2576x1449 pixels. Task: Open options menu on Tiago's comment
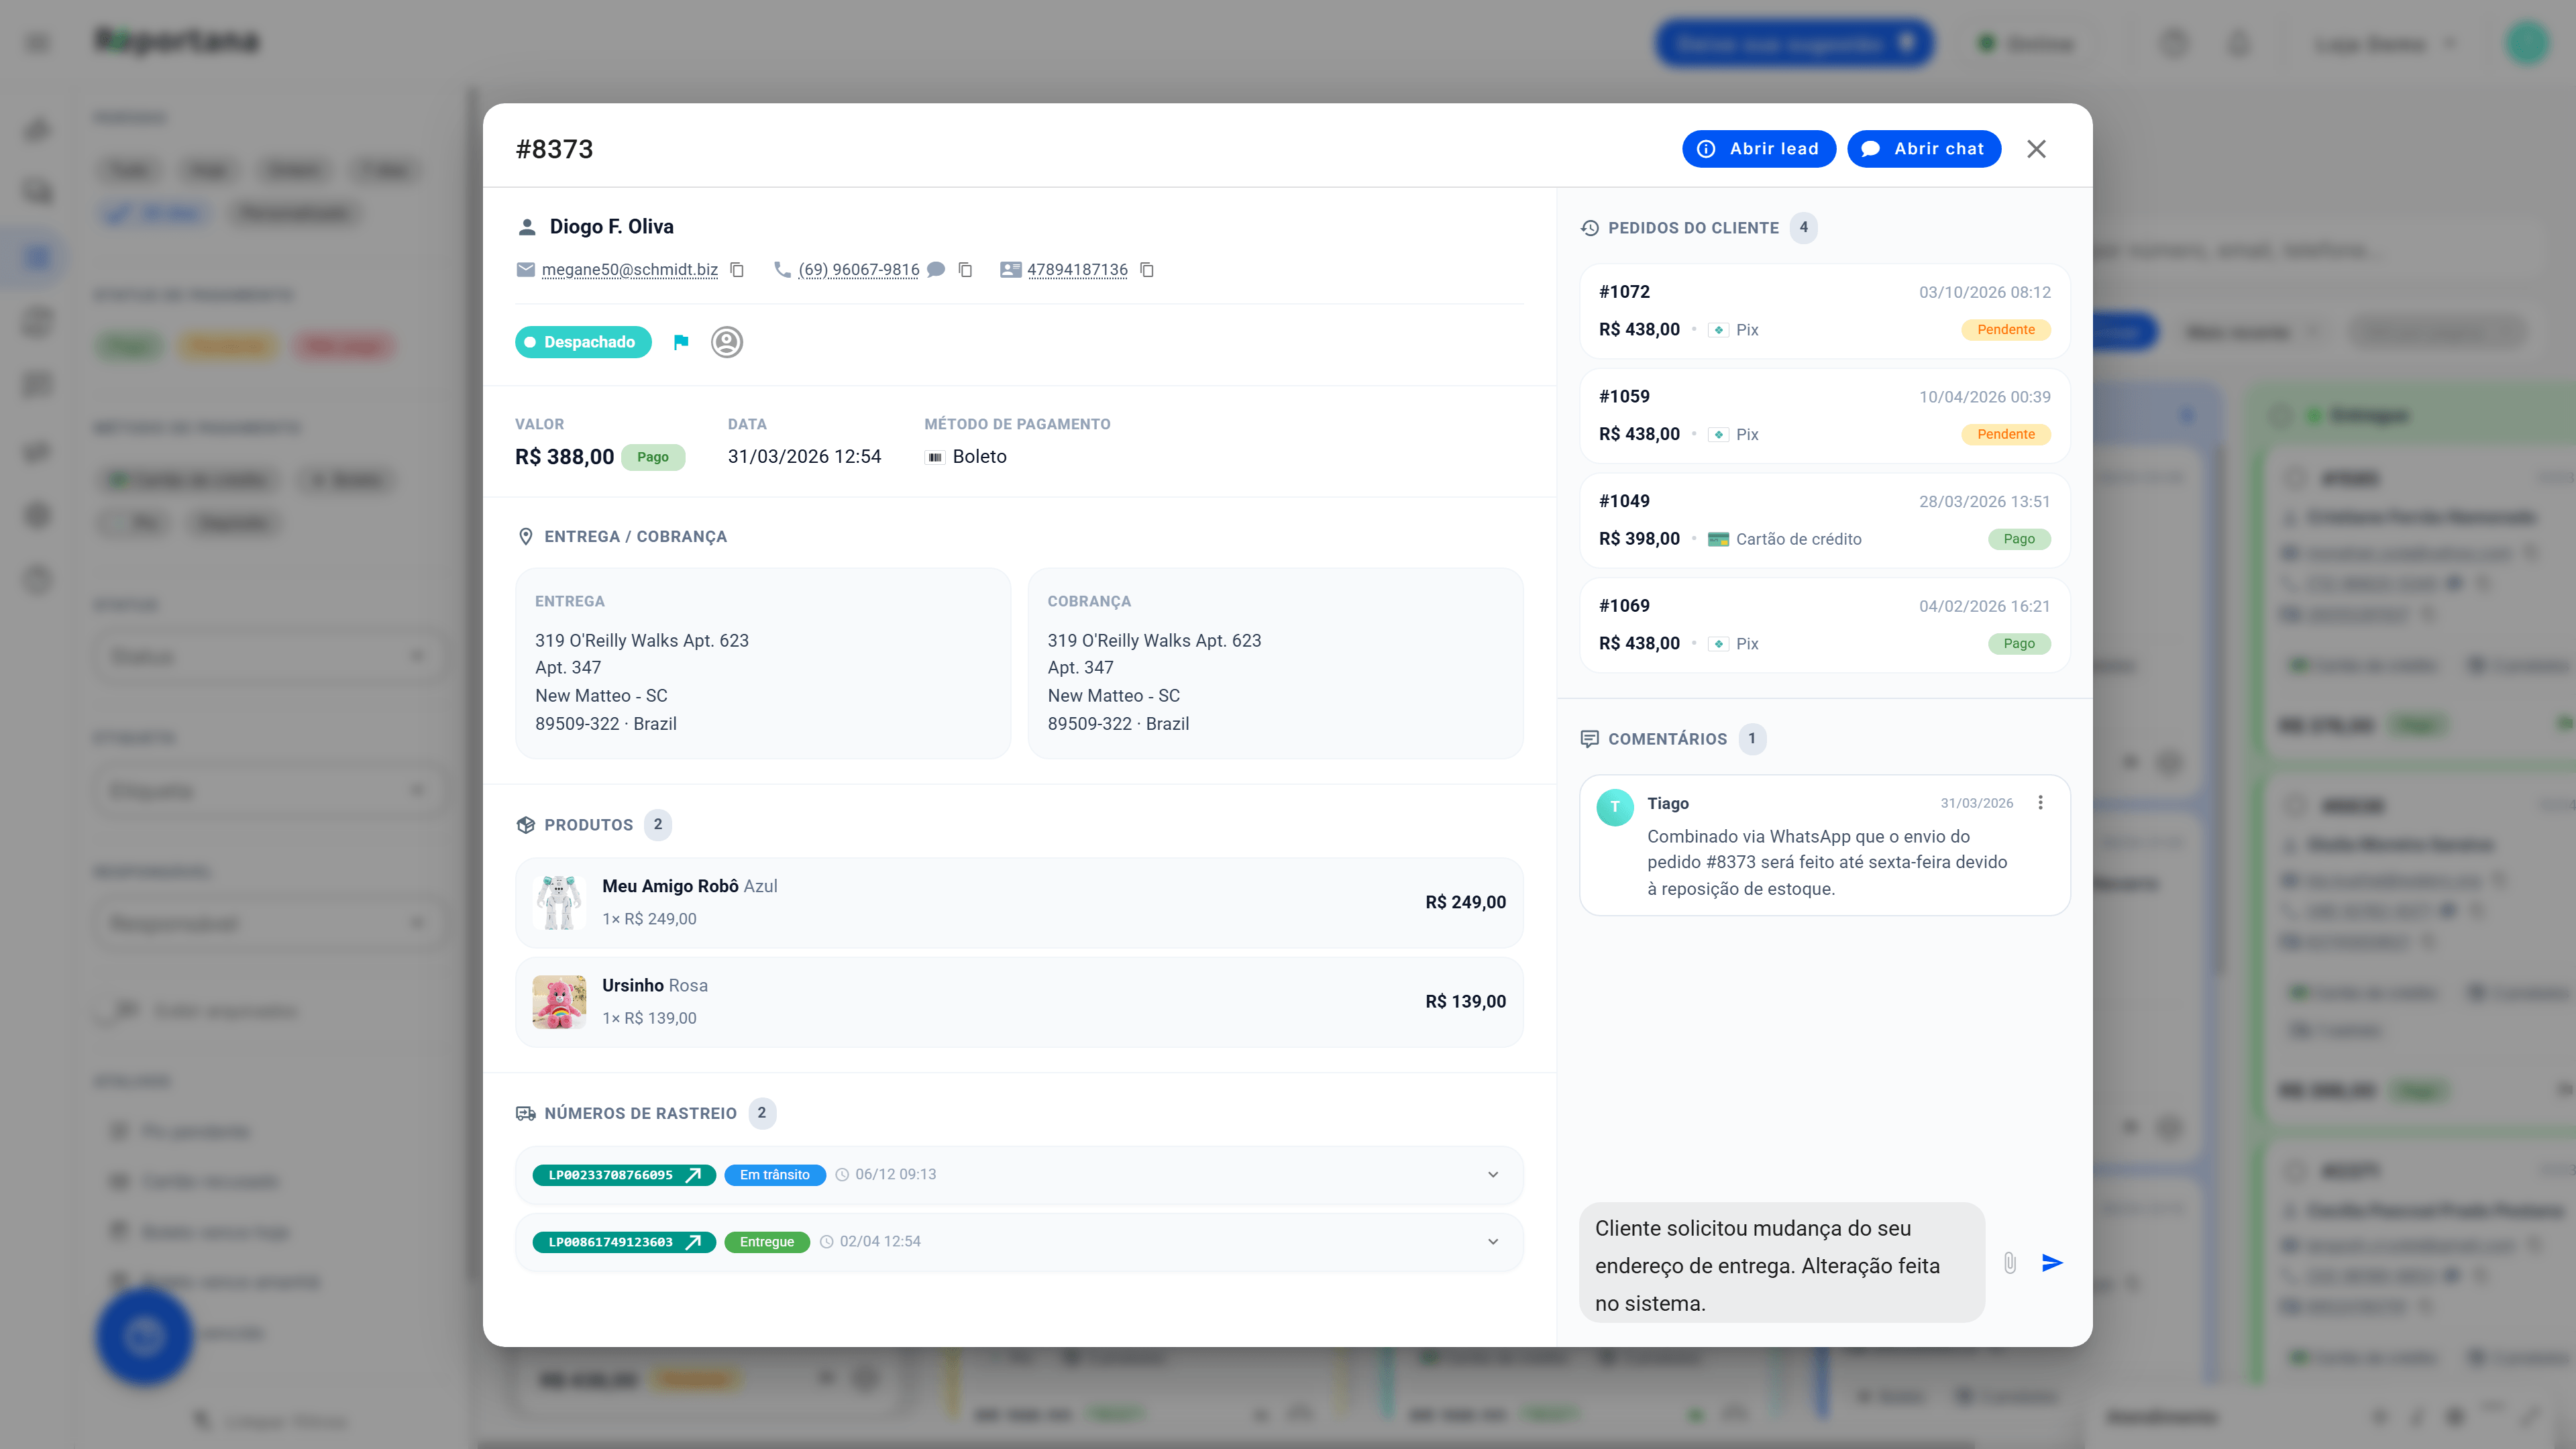pos(2040,803)
